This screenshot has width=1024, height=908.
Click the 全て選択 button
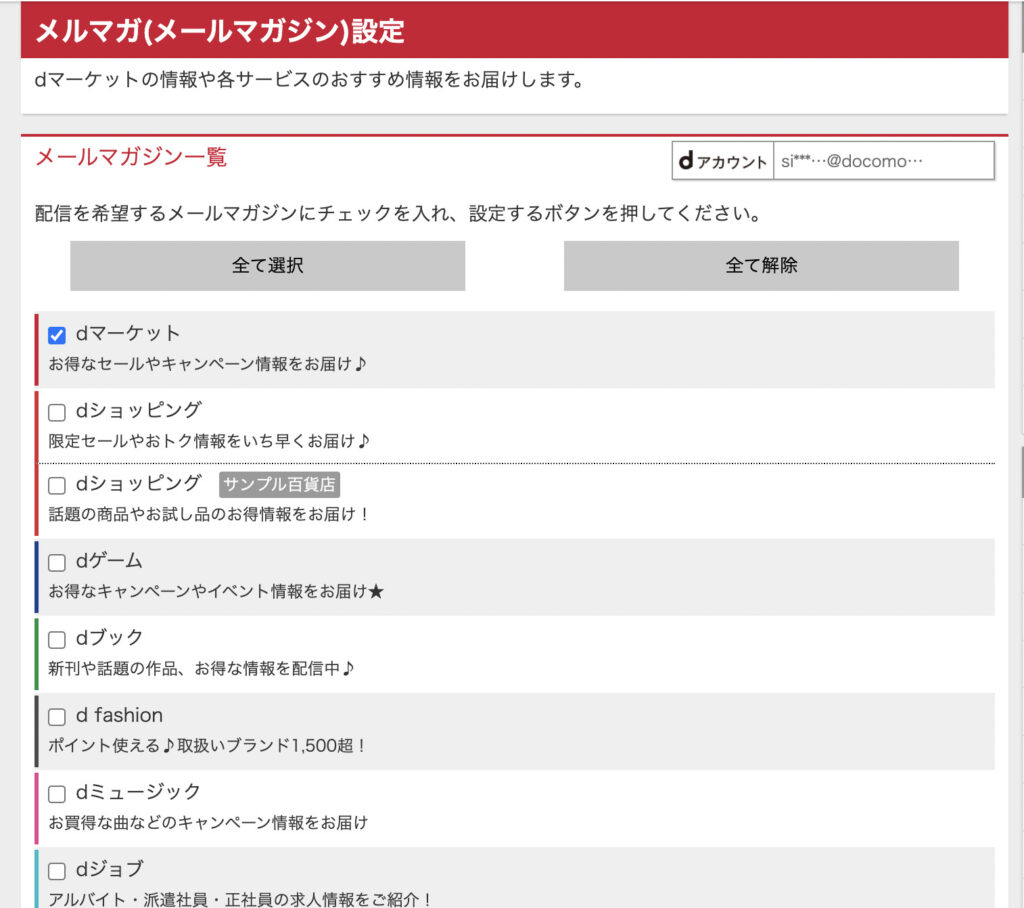(268, 265)
